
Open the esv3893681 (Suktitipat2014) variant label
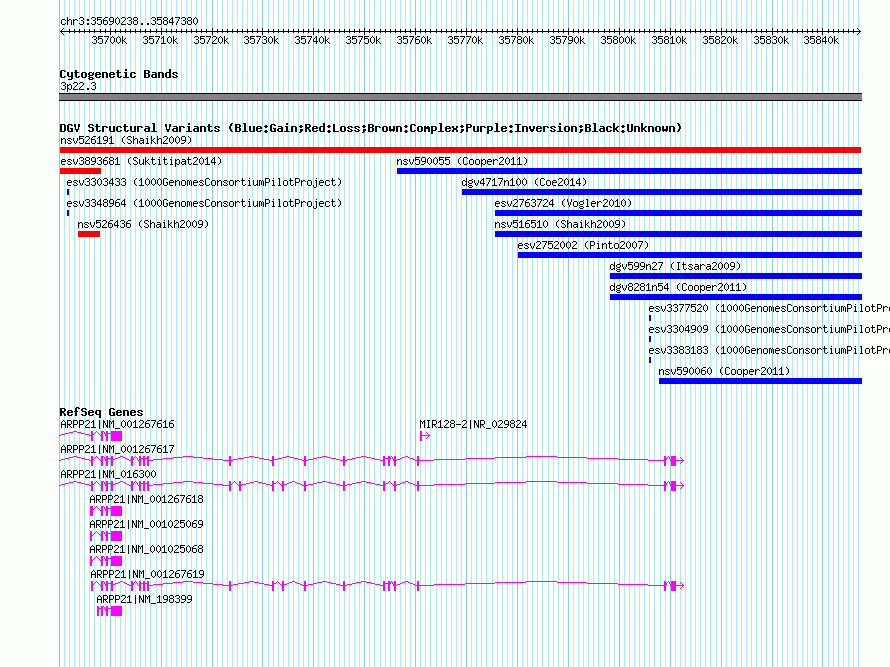[141, 161]
